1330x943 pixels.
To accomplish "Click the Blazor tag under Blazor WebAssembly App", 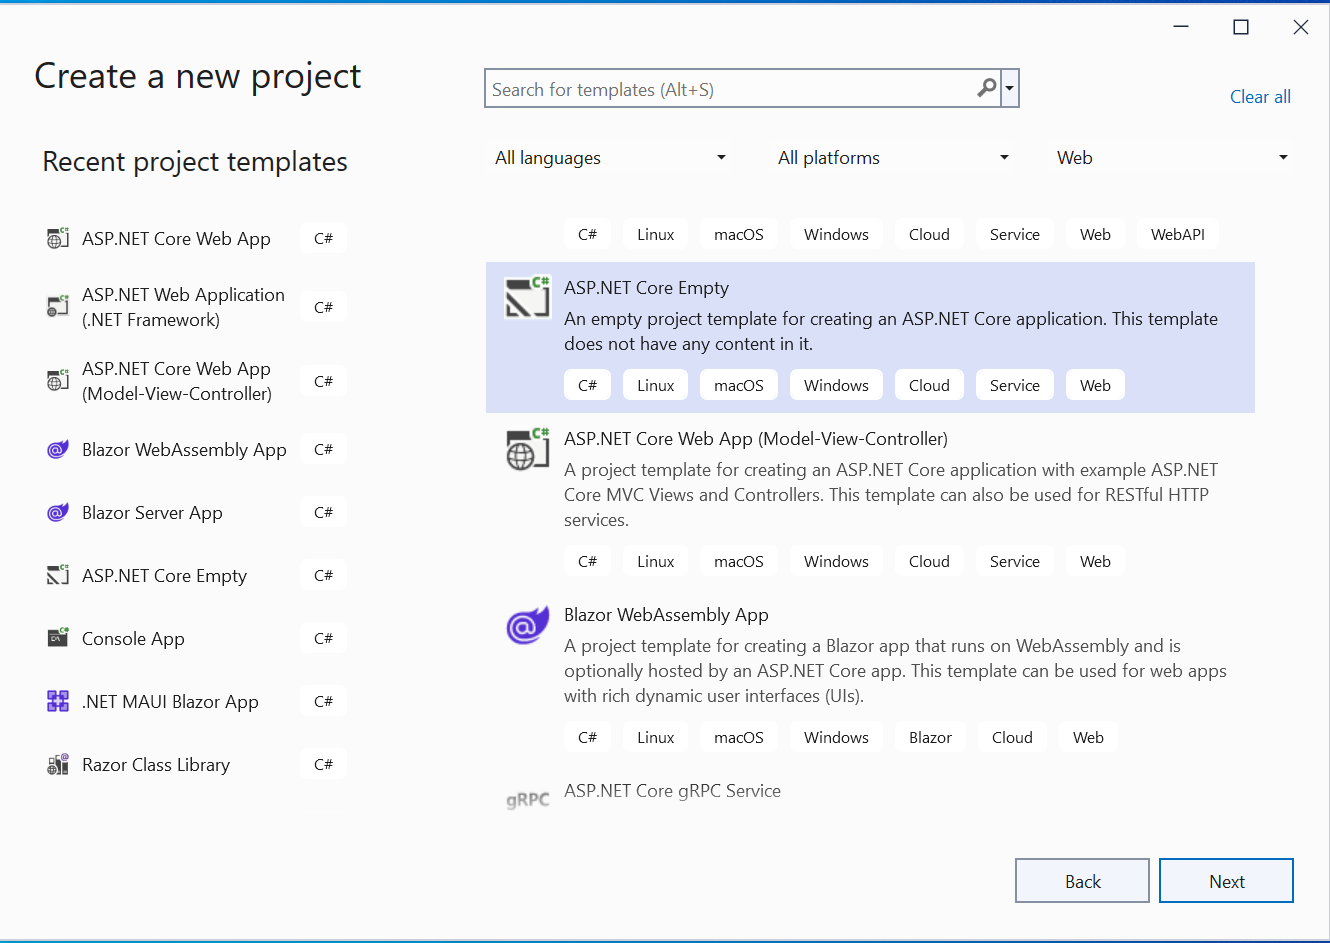I will point(930,737).
